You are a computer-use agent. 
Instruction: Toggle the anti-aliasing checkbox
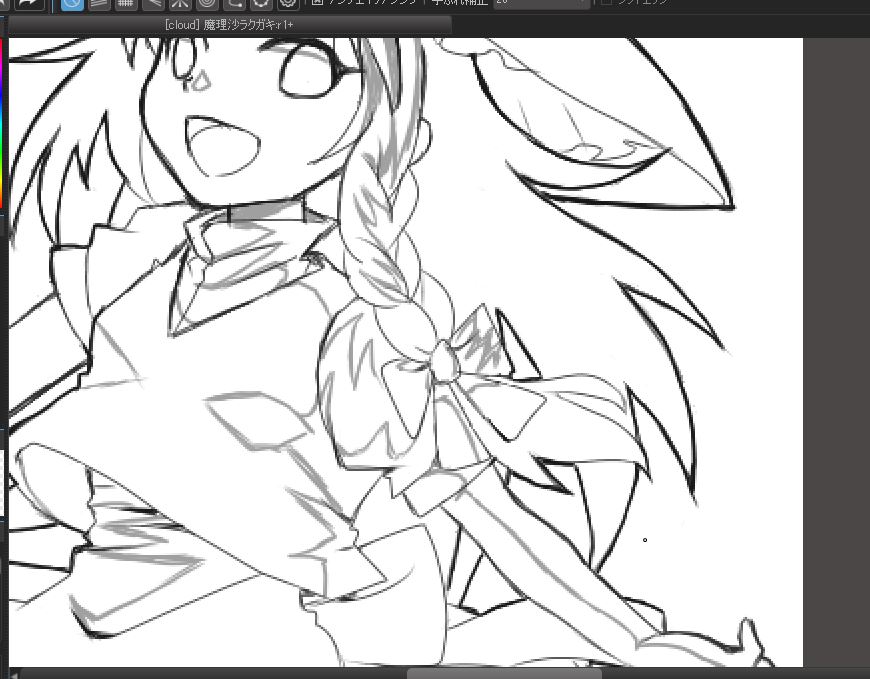tap(317, 2)
